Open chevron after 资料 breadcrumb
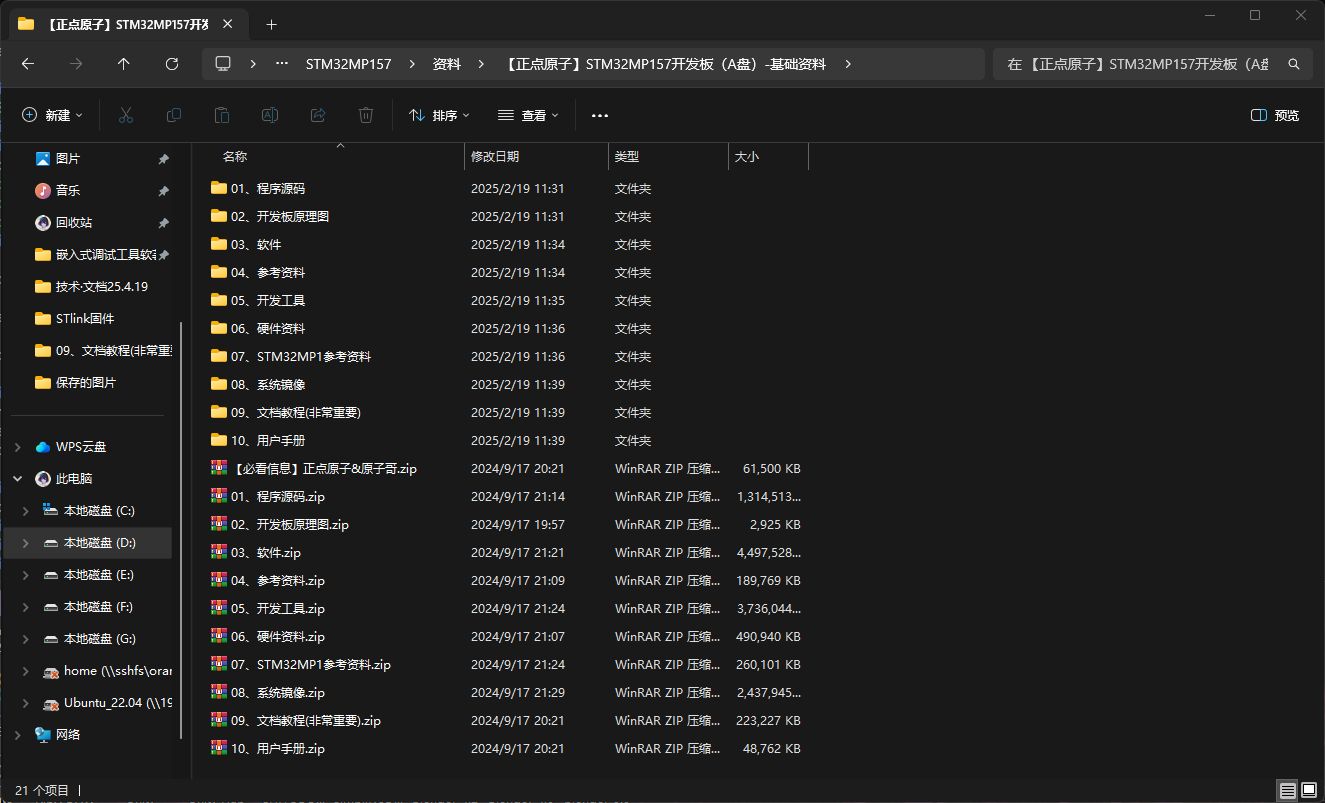This screenshot has width=1325, height=803. (x=481, y=63)
